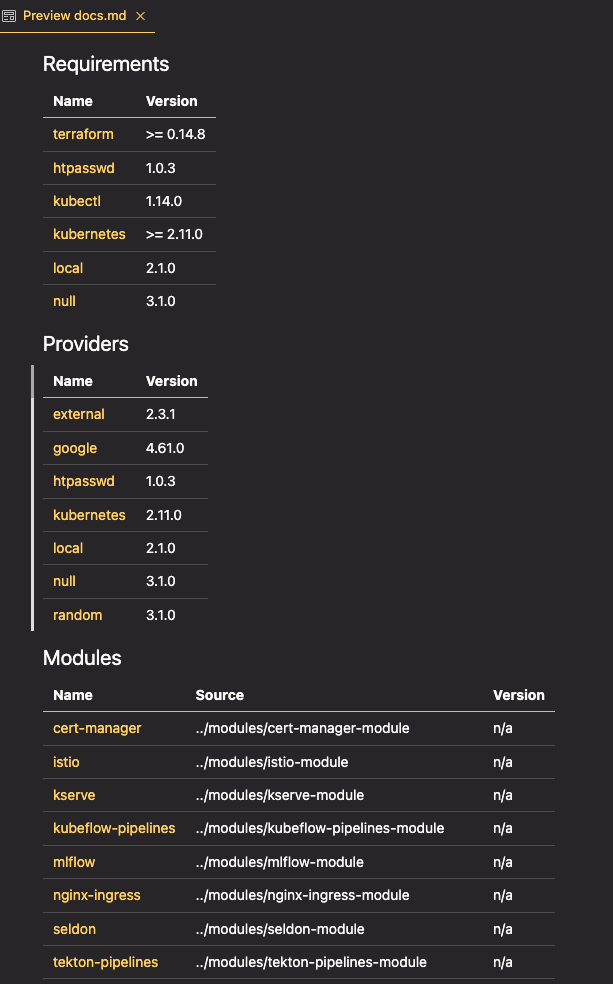Go to the mlflow module link
The height and width of the screenshot is (984, 613).
[x=74, y=862]
